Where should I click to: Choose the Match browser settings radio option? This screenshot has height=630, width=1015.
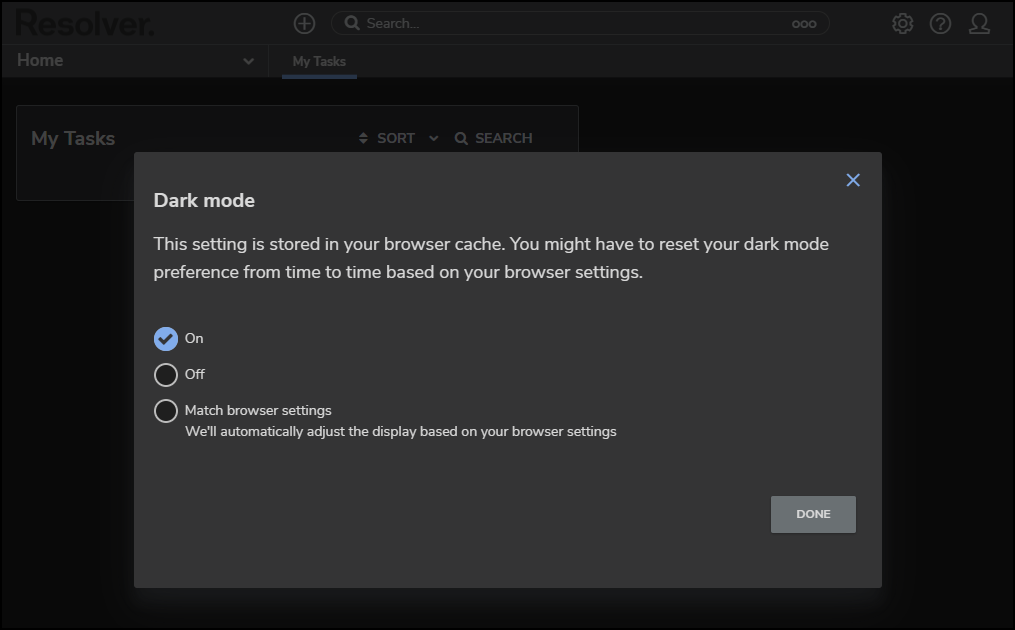point(166,411)
